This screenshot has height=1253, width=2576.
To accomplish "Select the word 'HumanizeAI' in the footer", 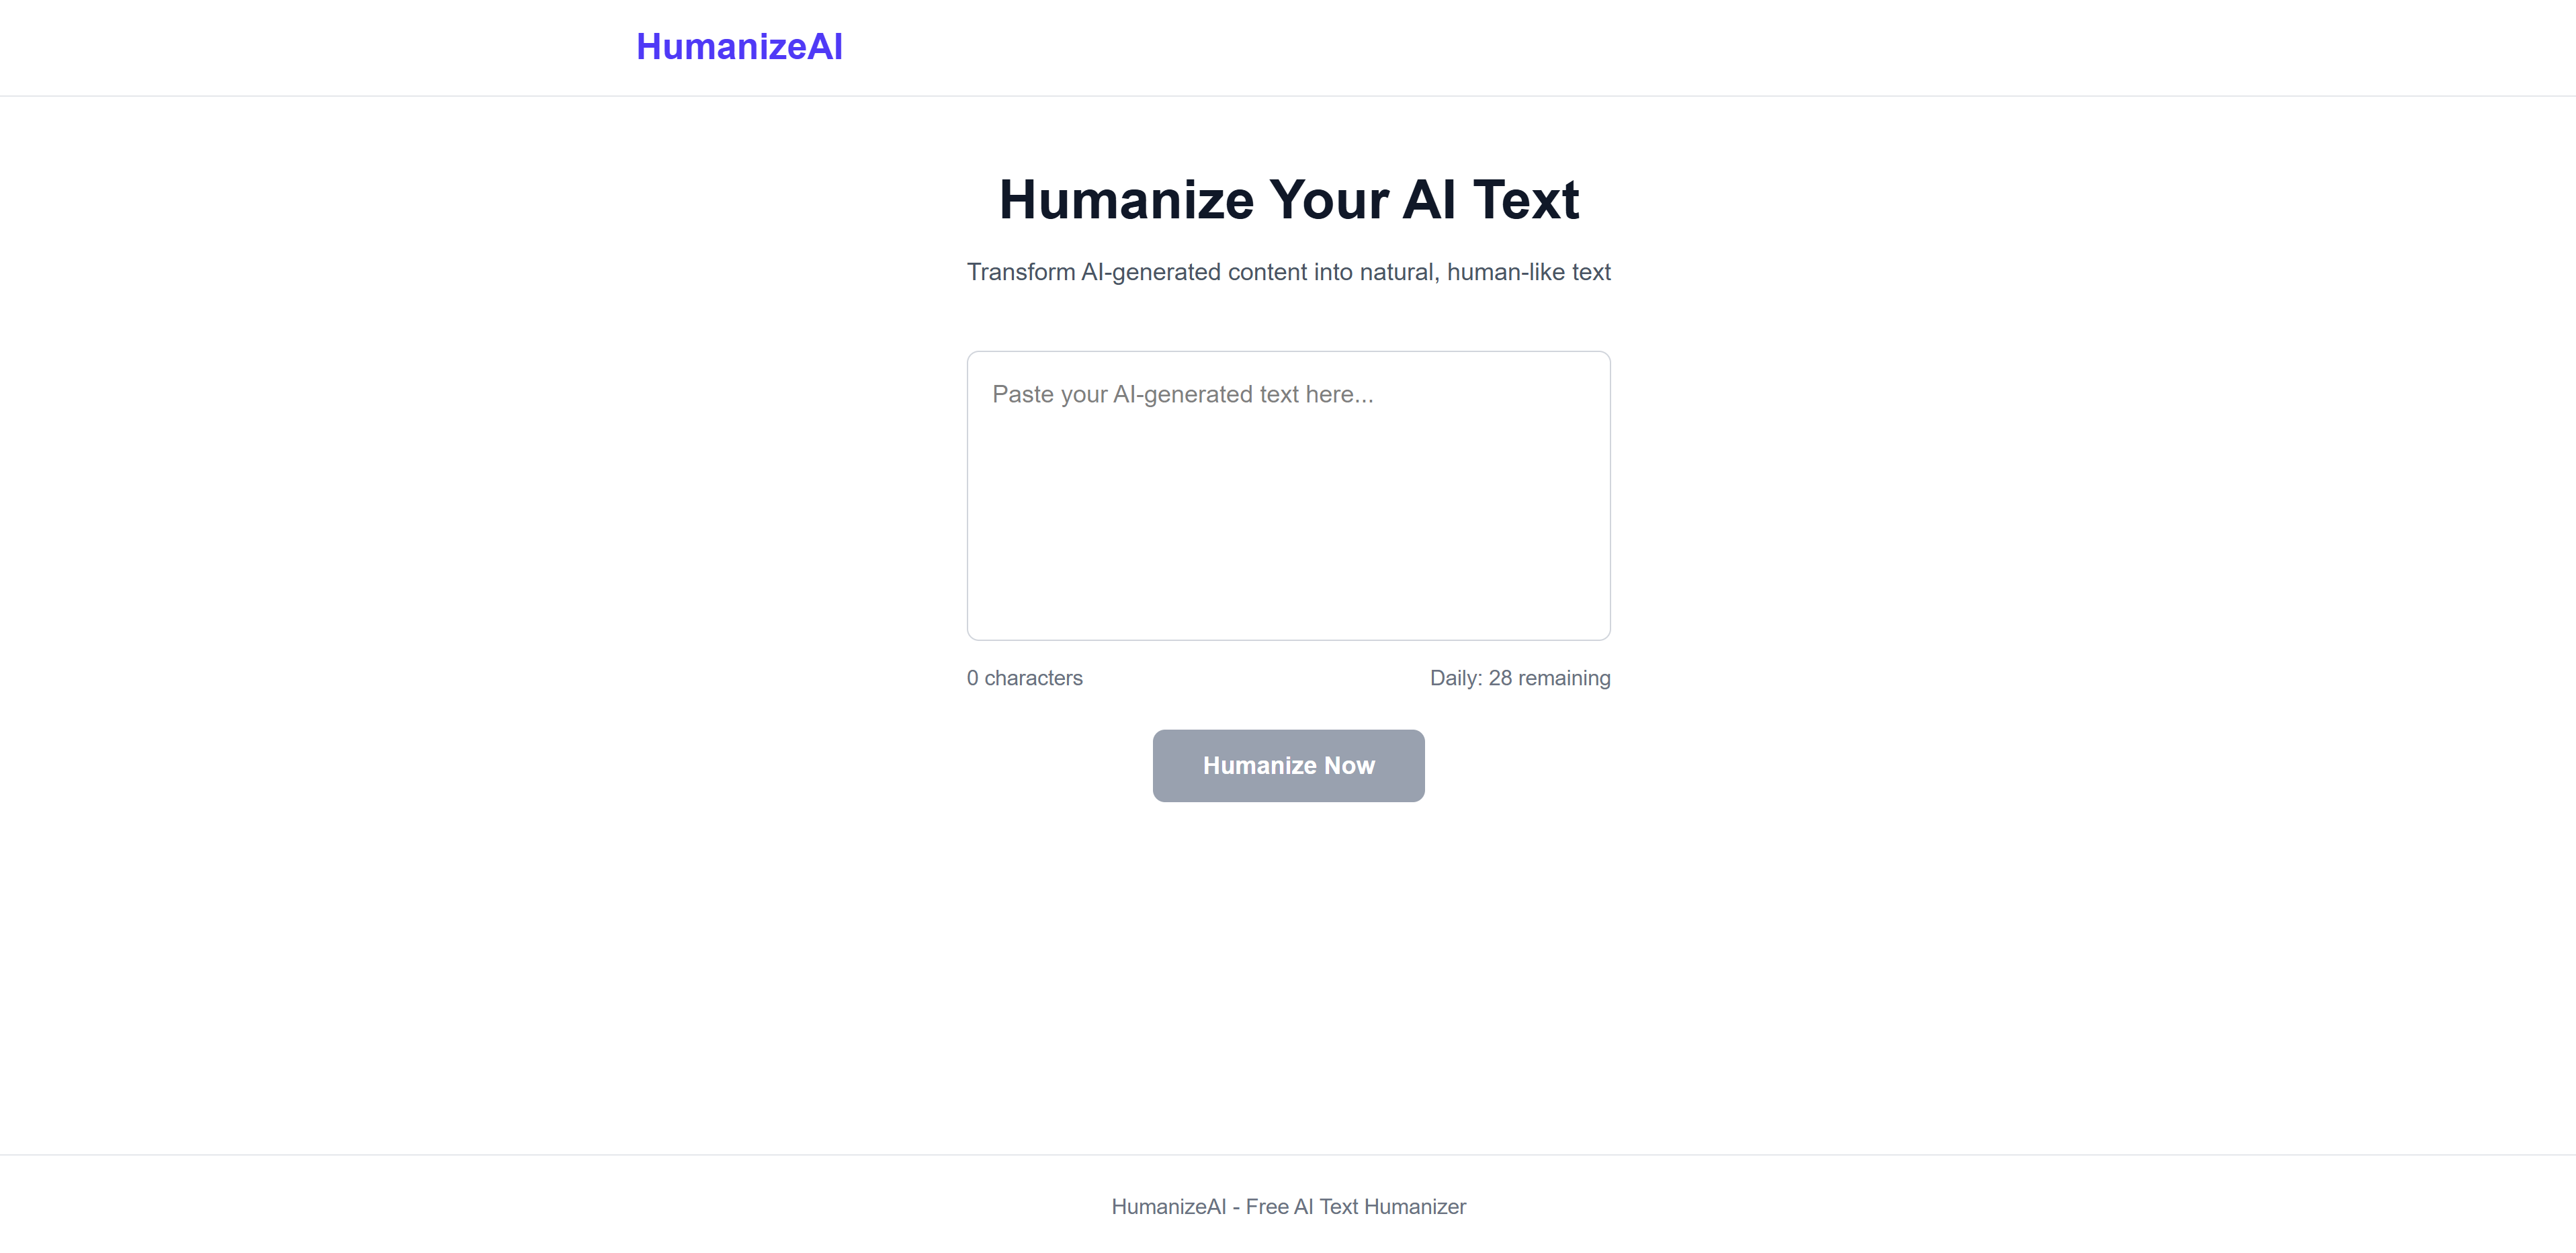I will click(x=1168, y=1206).
